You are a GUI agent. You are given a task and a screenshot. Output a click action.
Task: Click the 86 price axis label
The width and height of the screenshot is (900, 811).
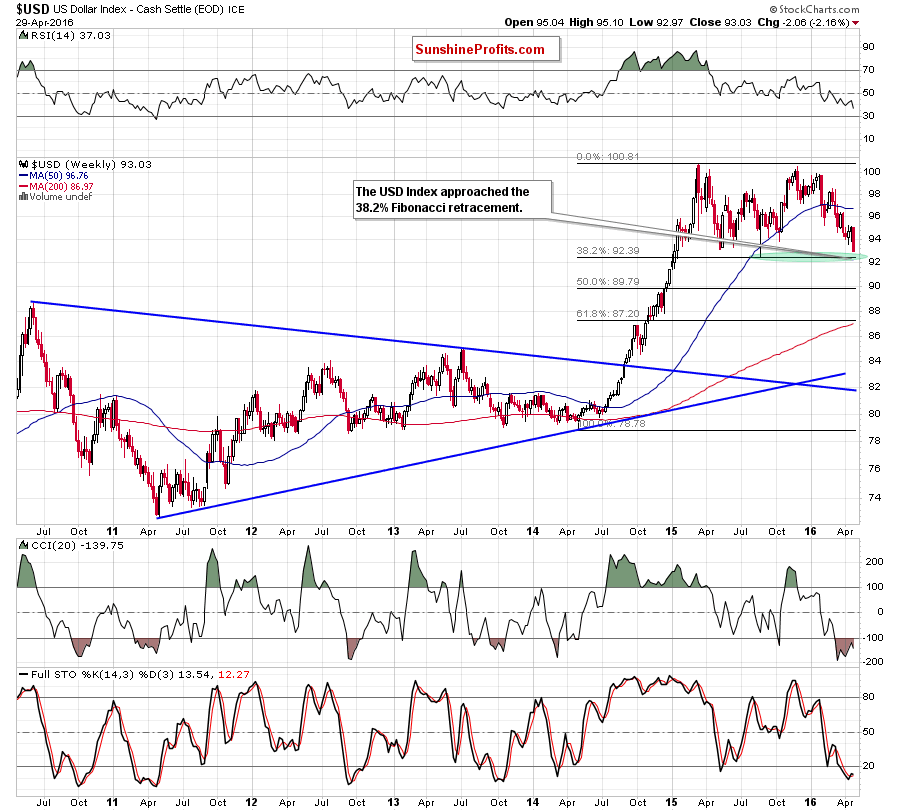(874, 336)
